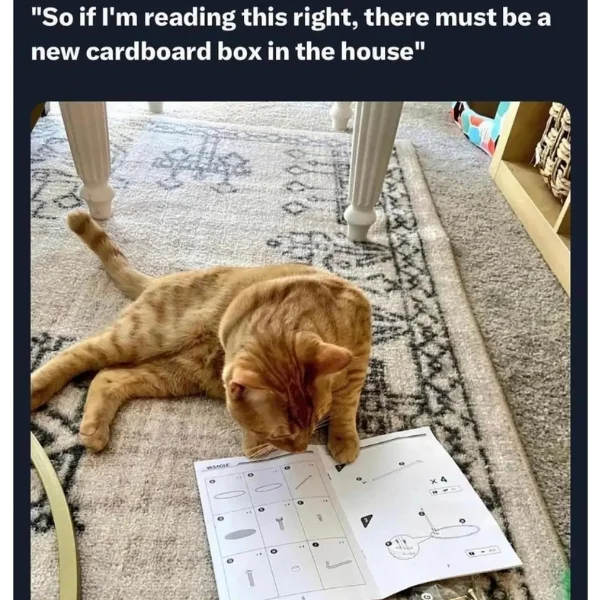Click the caption text about cardboard box
Image resolution: width=600 pixels, height=600 pixels.
coord(291,34)
